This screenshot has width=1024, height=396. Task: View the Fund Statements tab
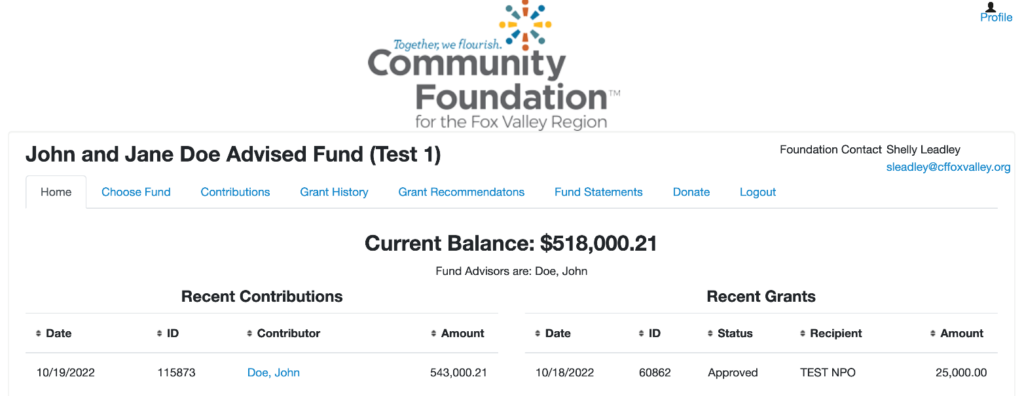click(599, 192)
